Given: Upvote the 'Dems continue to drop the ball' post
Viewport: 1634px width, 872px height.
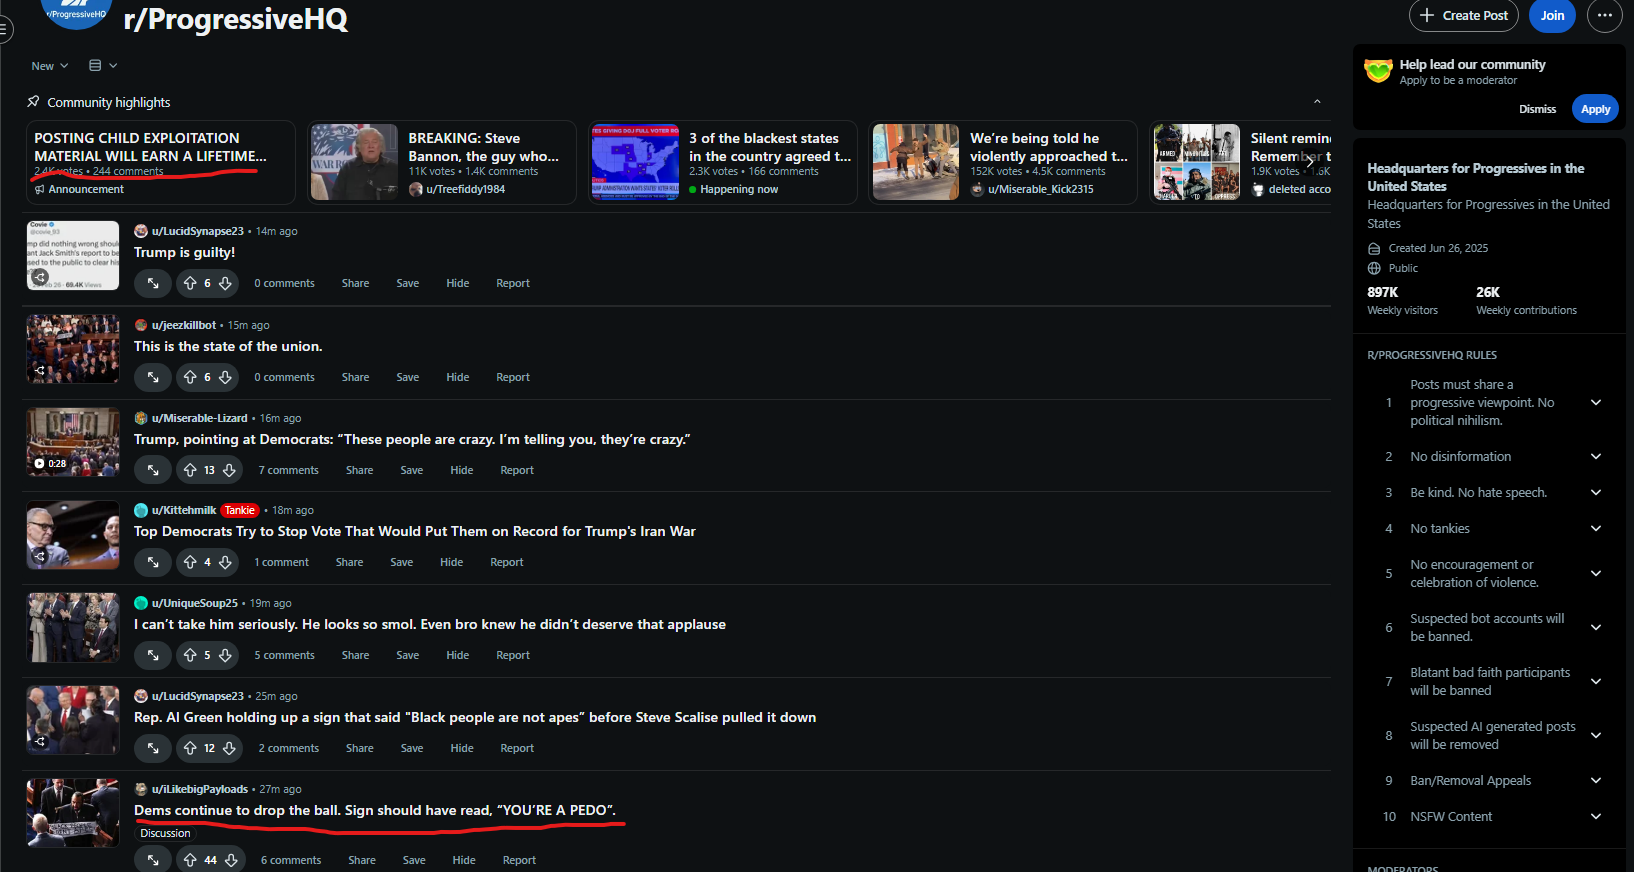Looking at the screenshot, I should point(190,860).
